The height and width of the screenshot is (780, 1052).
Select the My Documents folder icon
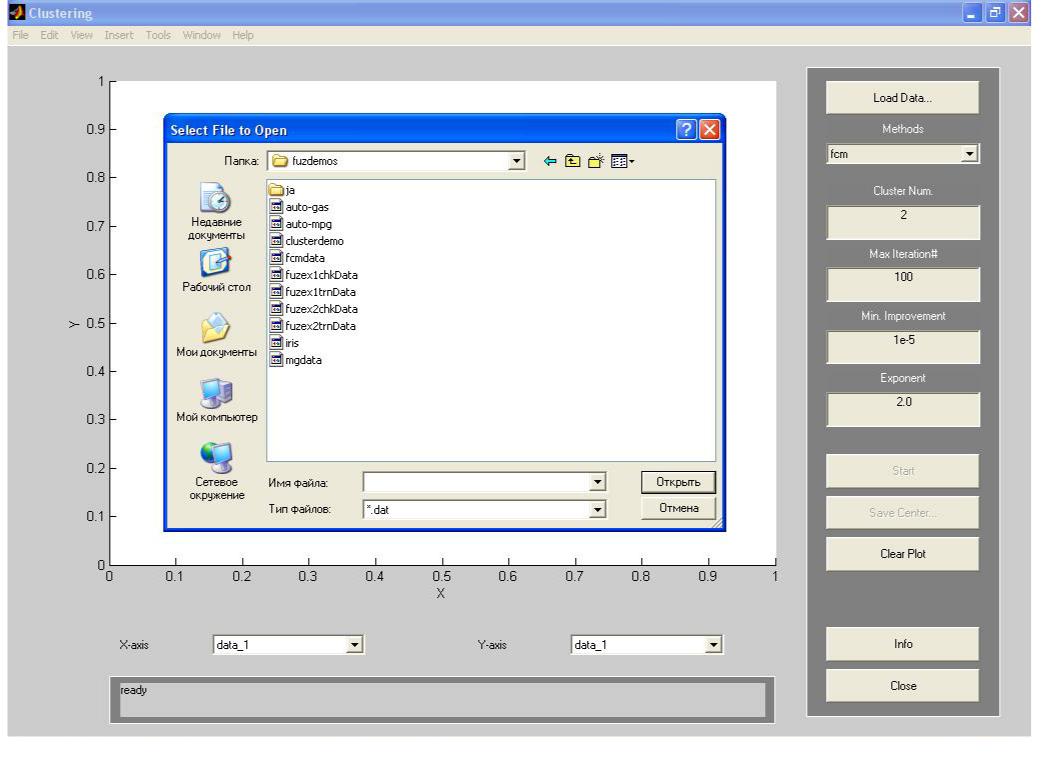click(215, 328)
